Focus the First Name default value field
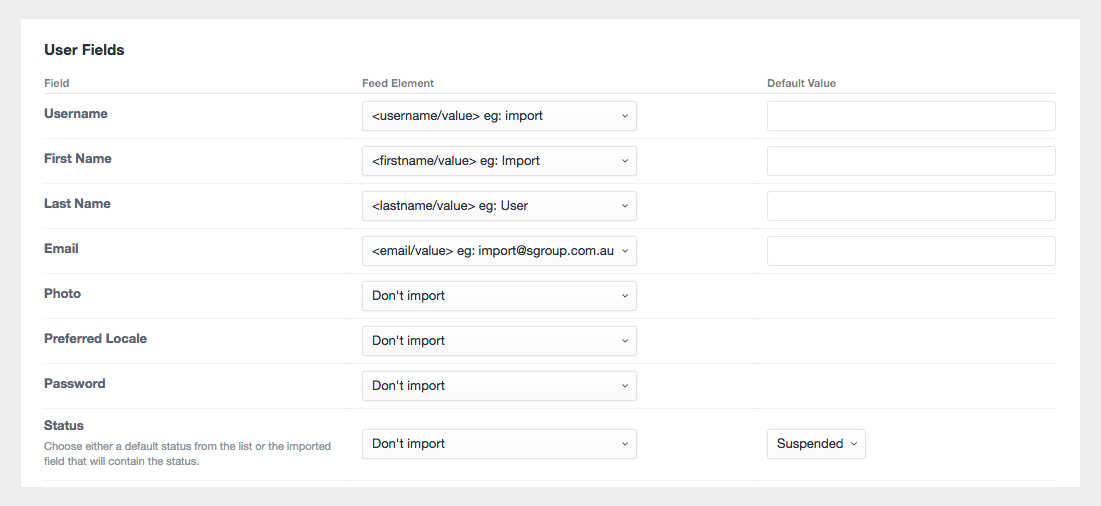 click(911, 161)
